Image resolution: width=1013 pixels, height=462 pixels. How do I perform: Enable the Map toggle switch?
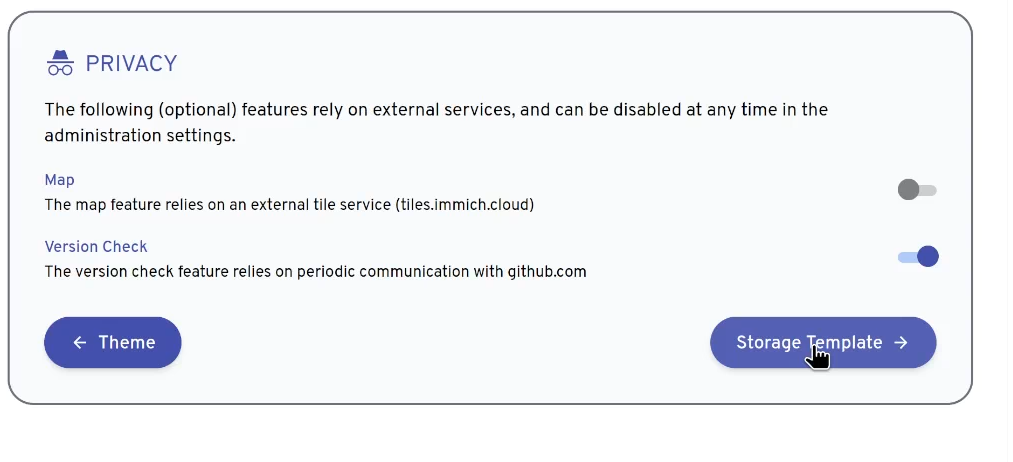click(x=917, y=190)
